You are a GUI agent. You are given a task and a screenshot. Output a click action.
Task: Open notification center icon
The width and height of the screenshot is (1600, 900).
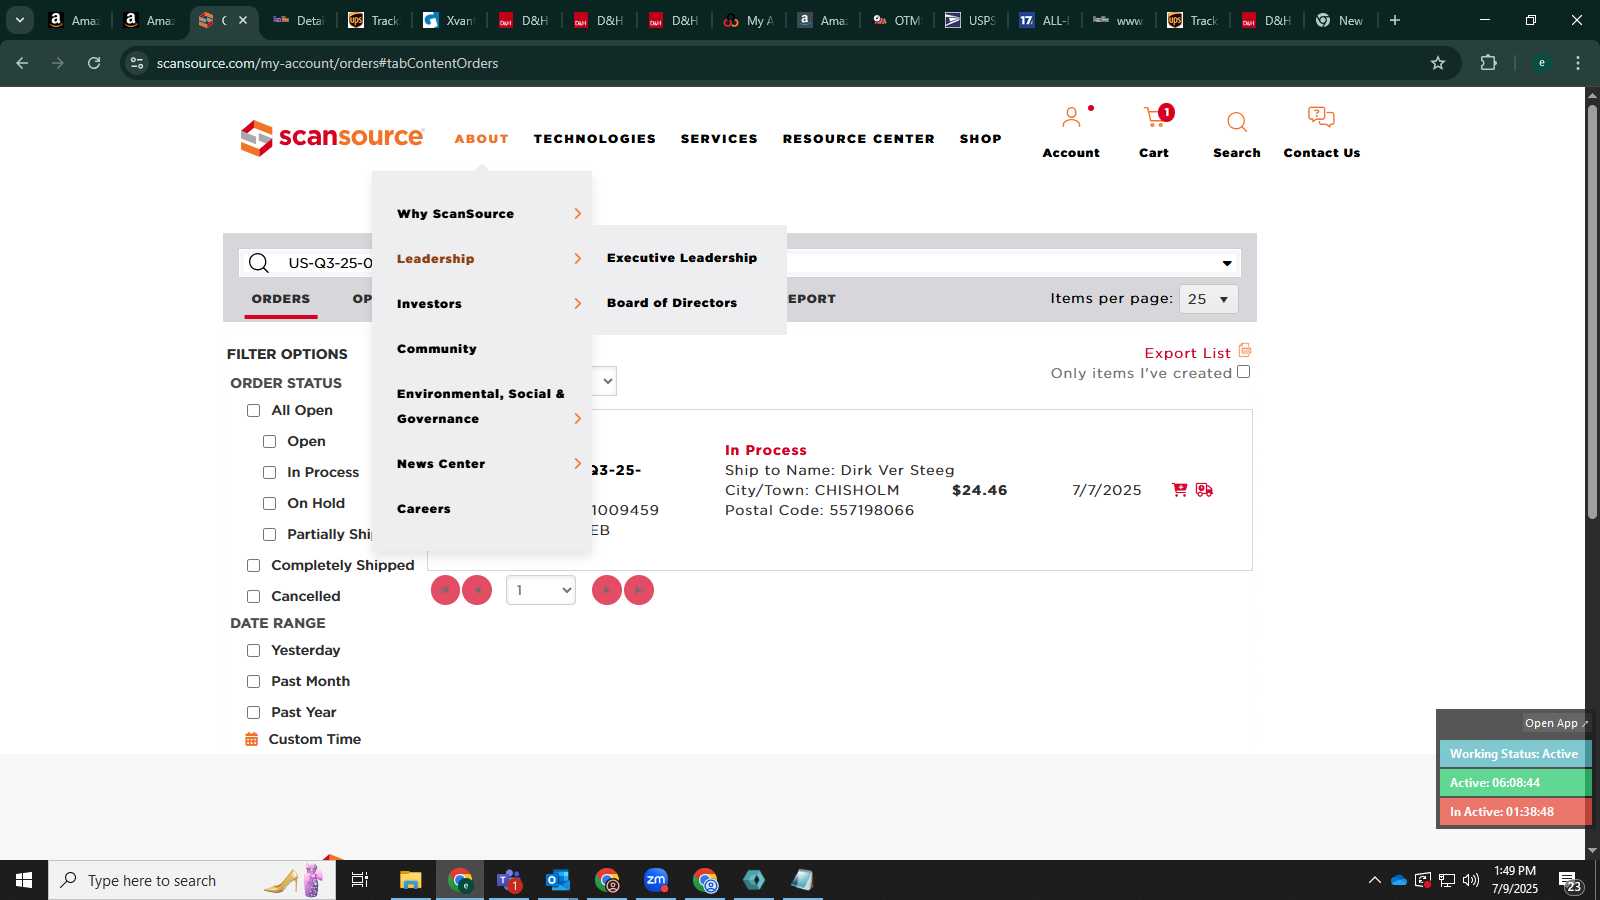point(1570,881)
